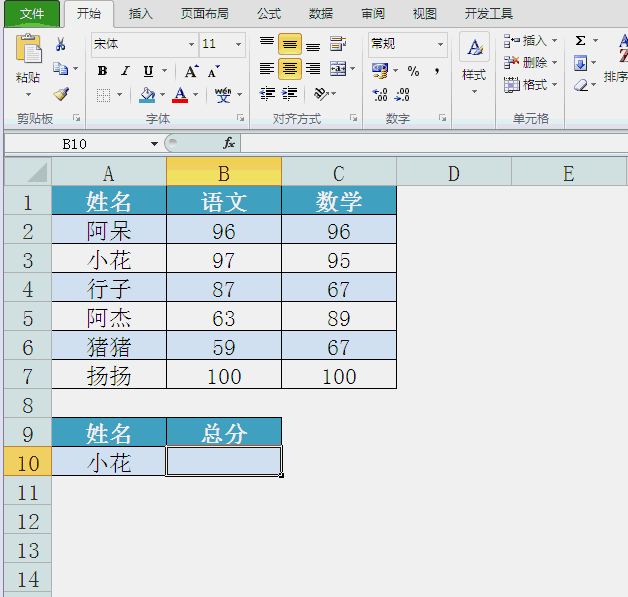Open the font name dropdown
This screenshot has width=628, height=597.
pos(191,44)
